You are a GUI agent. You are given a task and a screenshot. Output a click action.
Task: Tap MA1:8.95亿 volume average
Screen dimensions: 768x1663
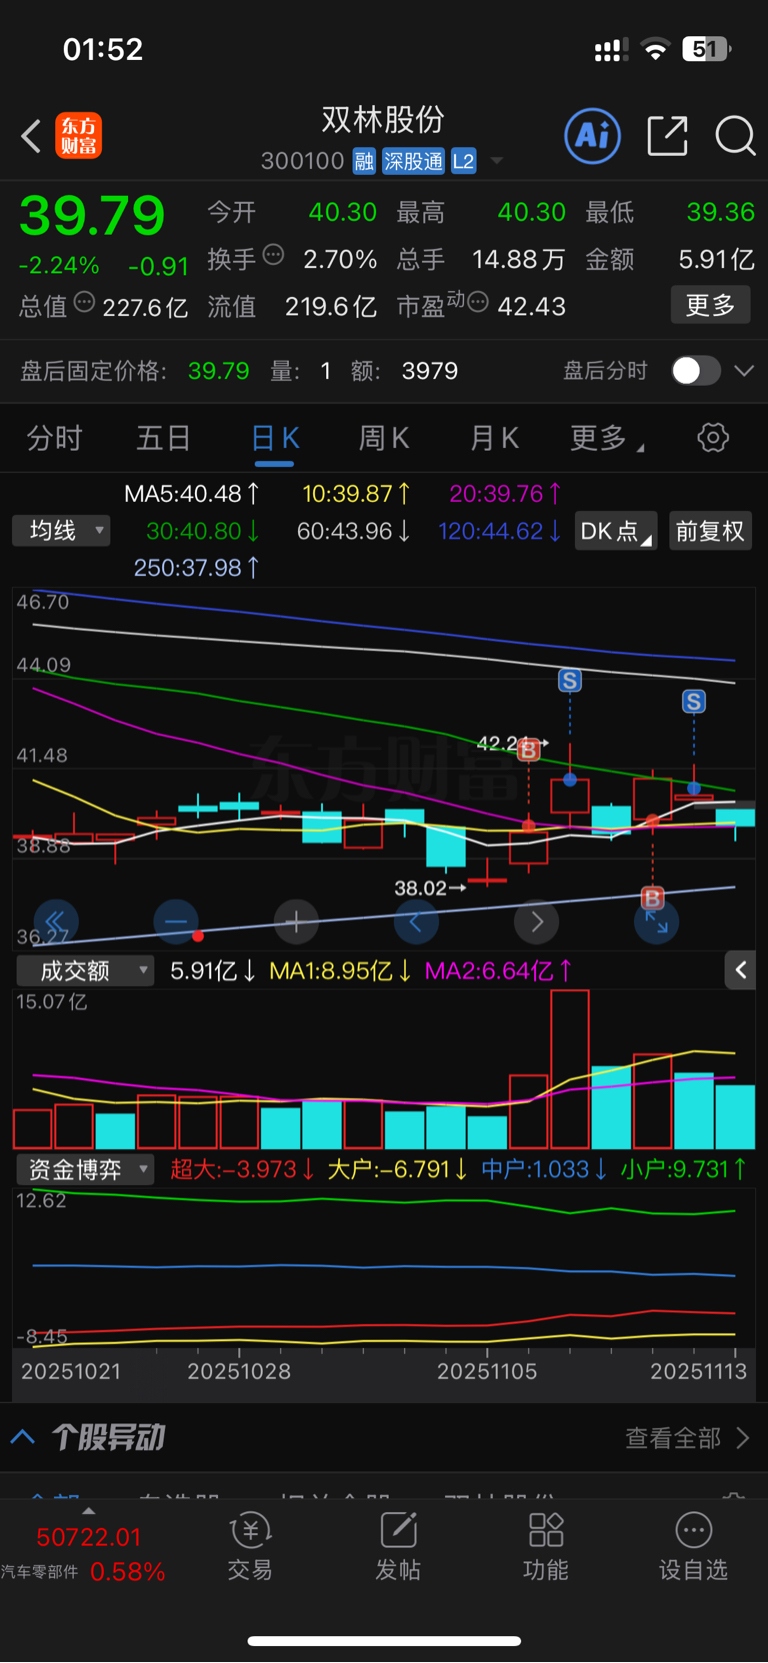point(340,971)
